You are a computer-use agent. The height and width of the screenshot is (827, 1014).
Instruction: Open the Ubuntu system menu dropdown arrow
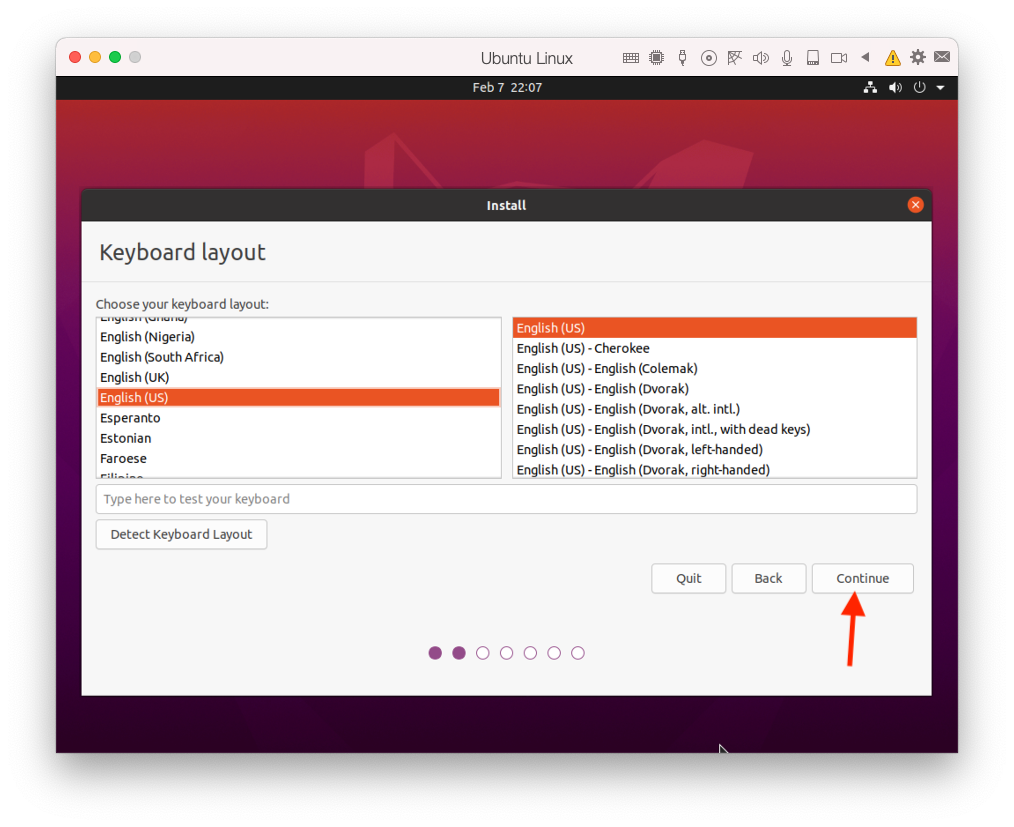[x=941, y=88]
